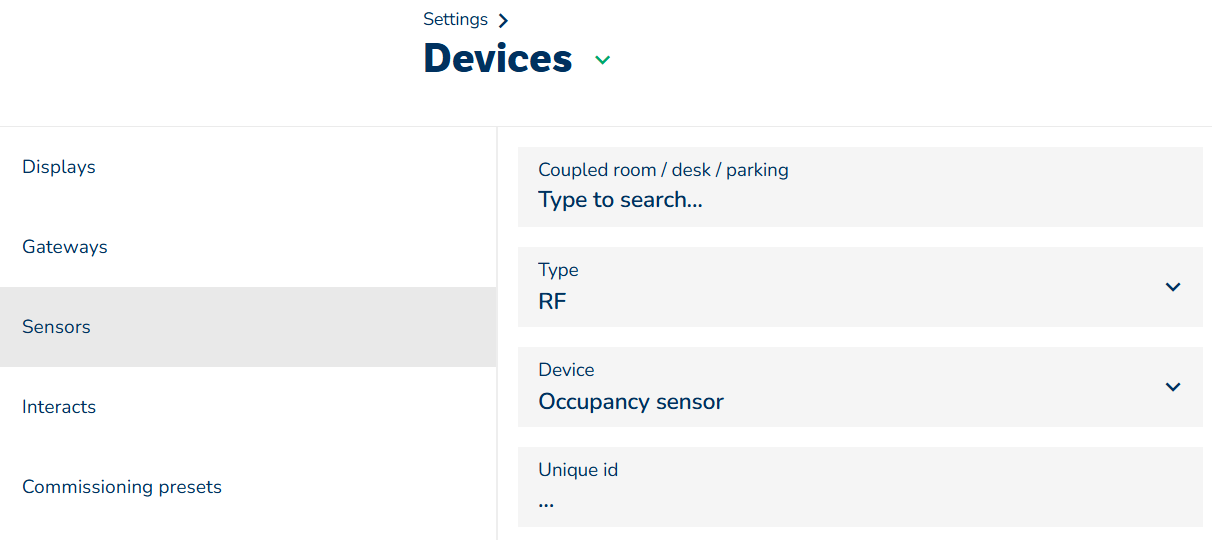Expand the Type dropdown chevron
The height and width of the screenshot is (540, 1212).
point(1173,287)
